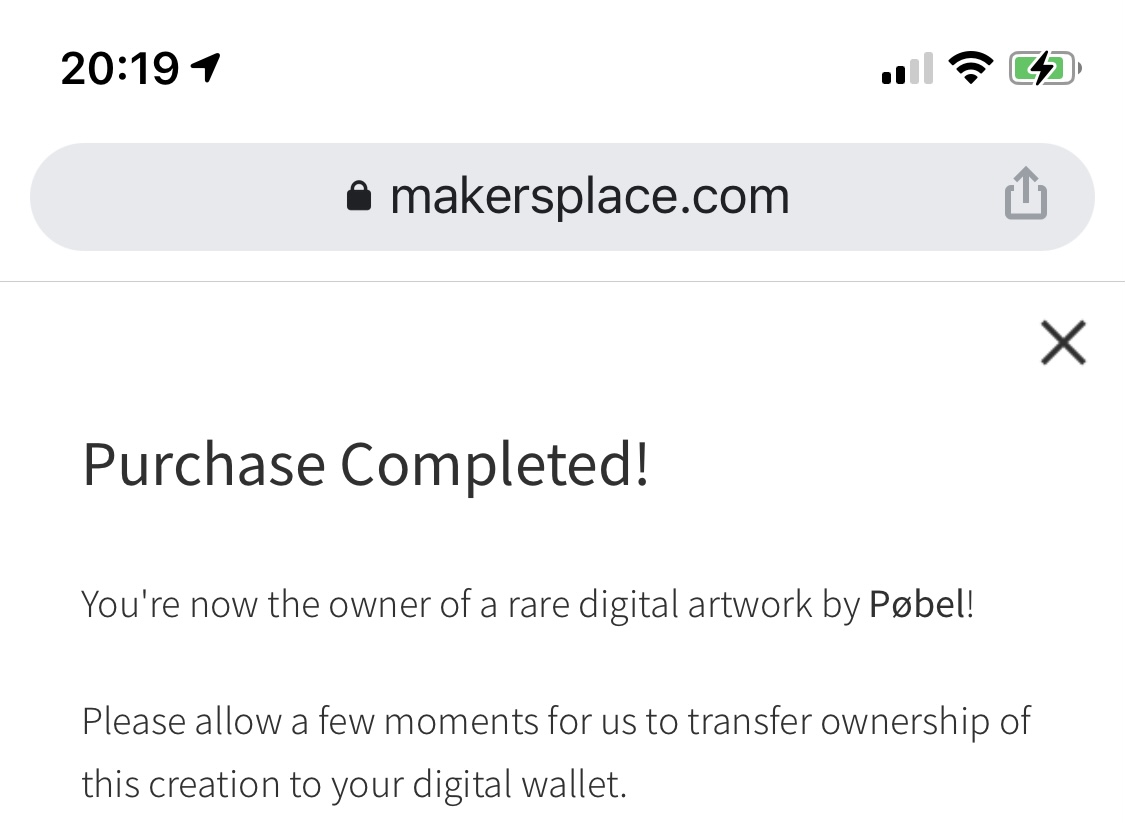
Task: Open the Pøbel artist link
Action: pyautogui.click(x=917, y=604)
